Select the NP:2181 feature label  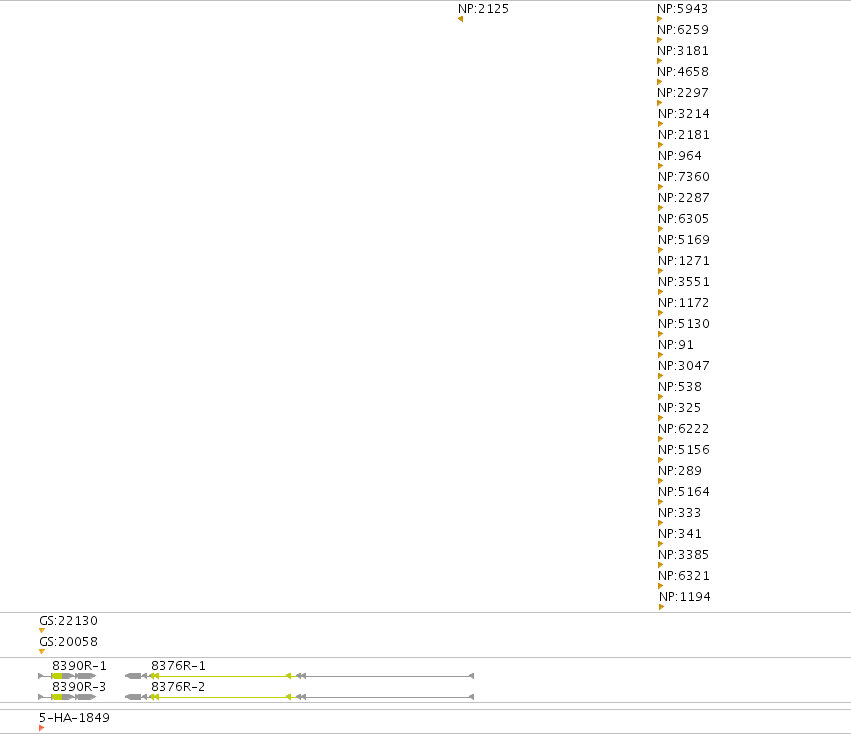click(684, 135)
